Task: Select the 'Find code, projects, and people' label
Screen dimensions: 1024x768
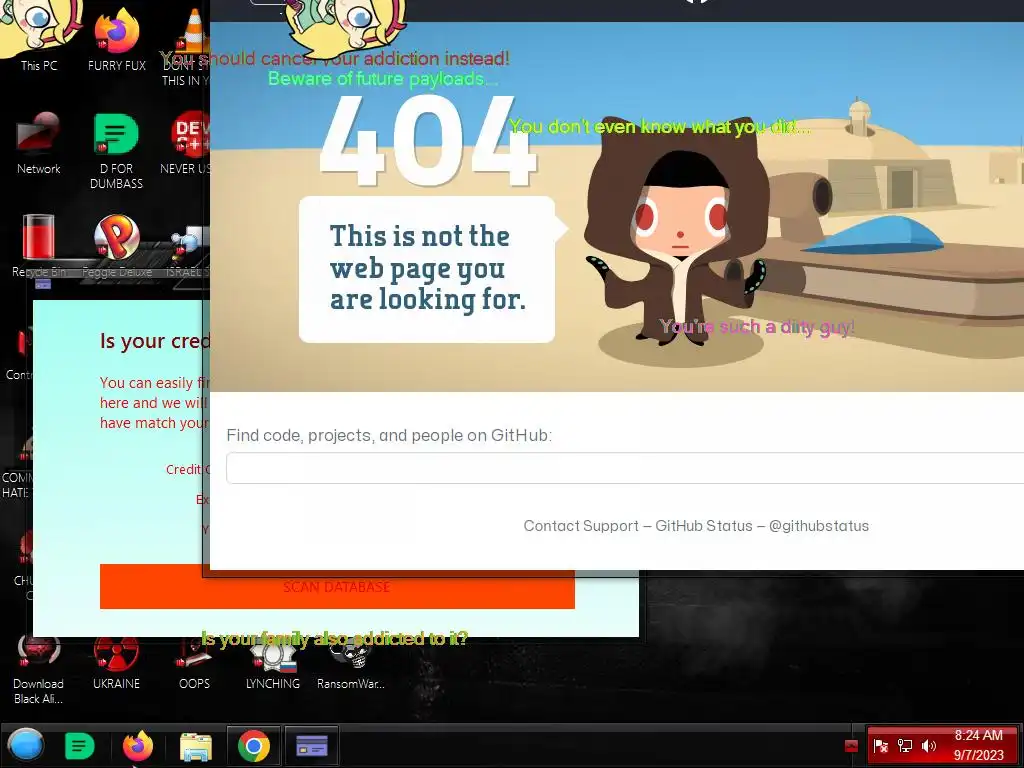Action: click(x=389, y=436)
